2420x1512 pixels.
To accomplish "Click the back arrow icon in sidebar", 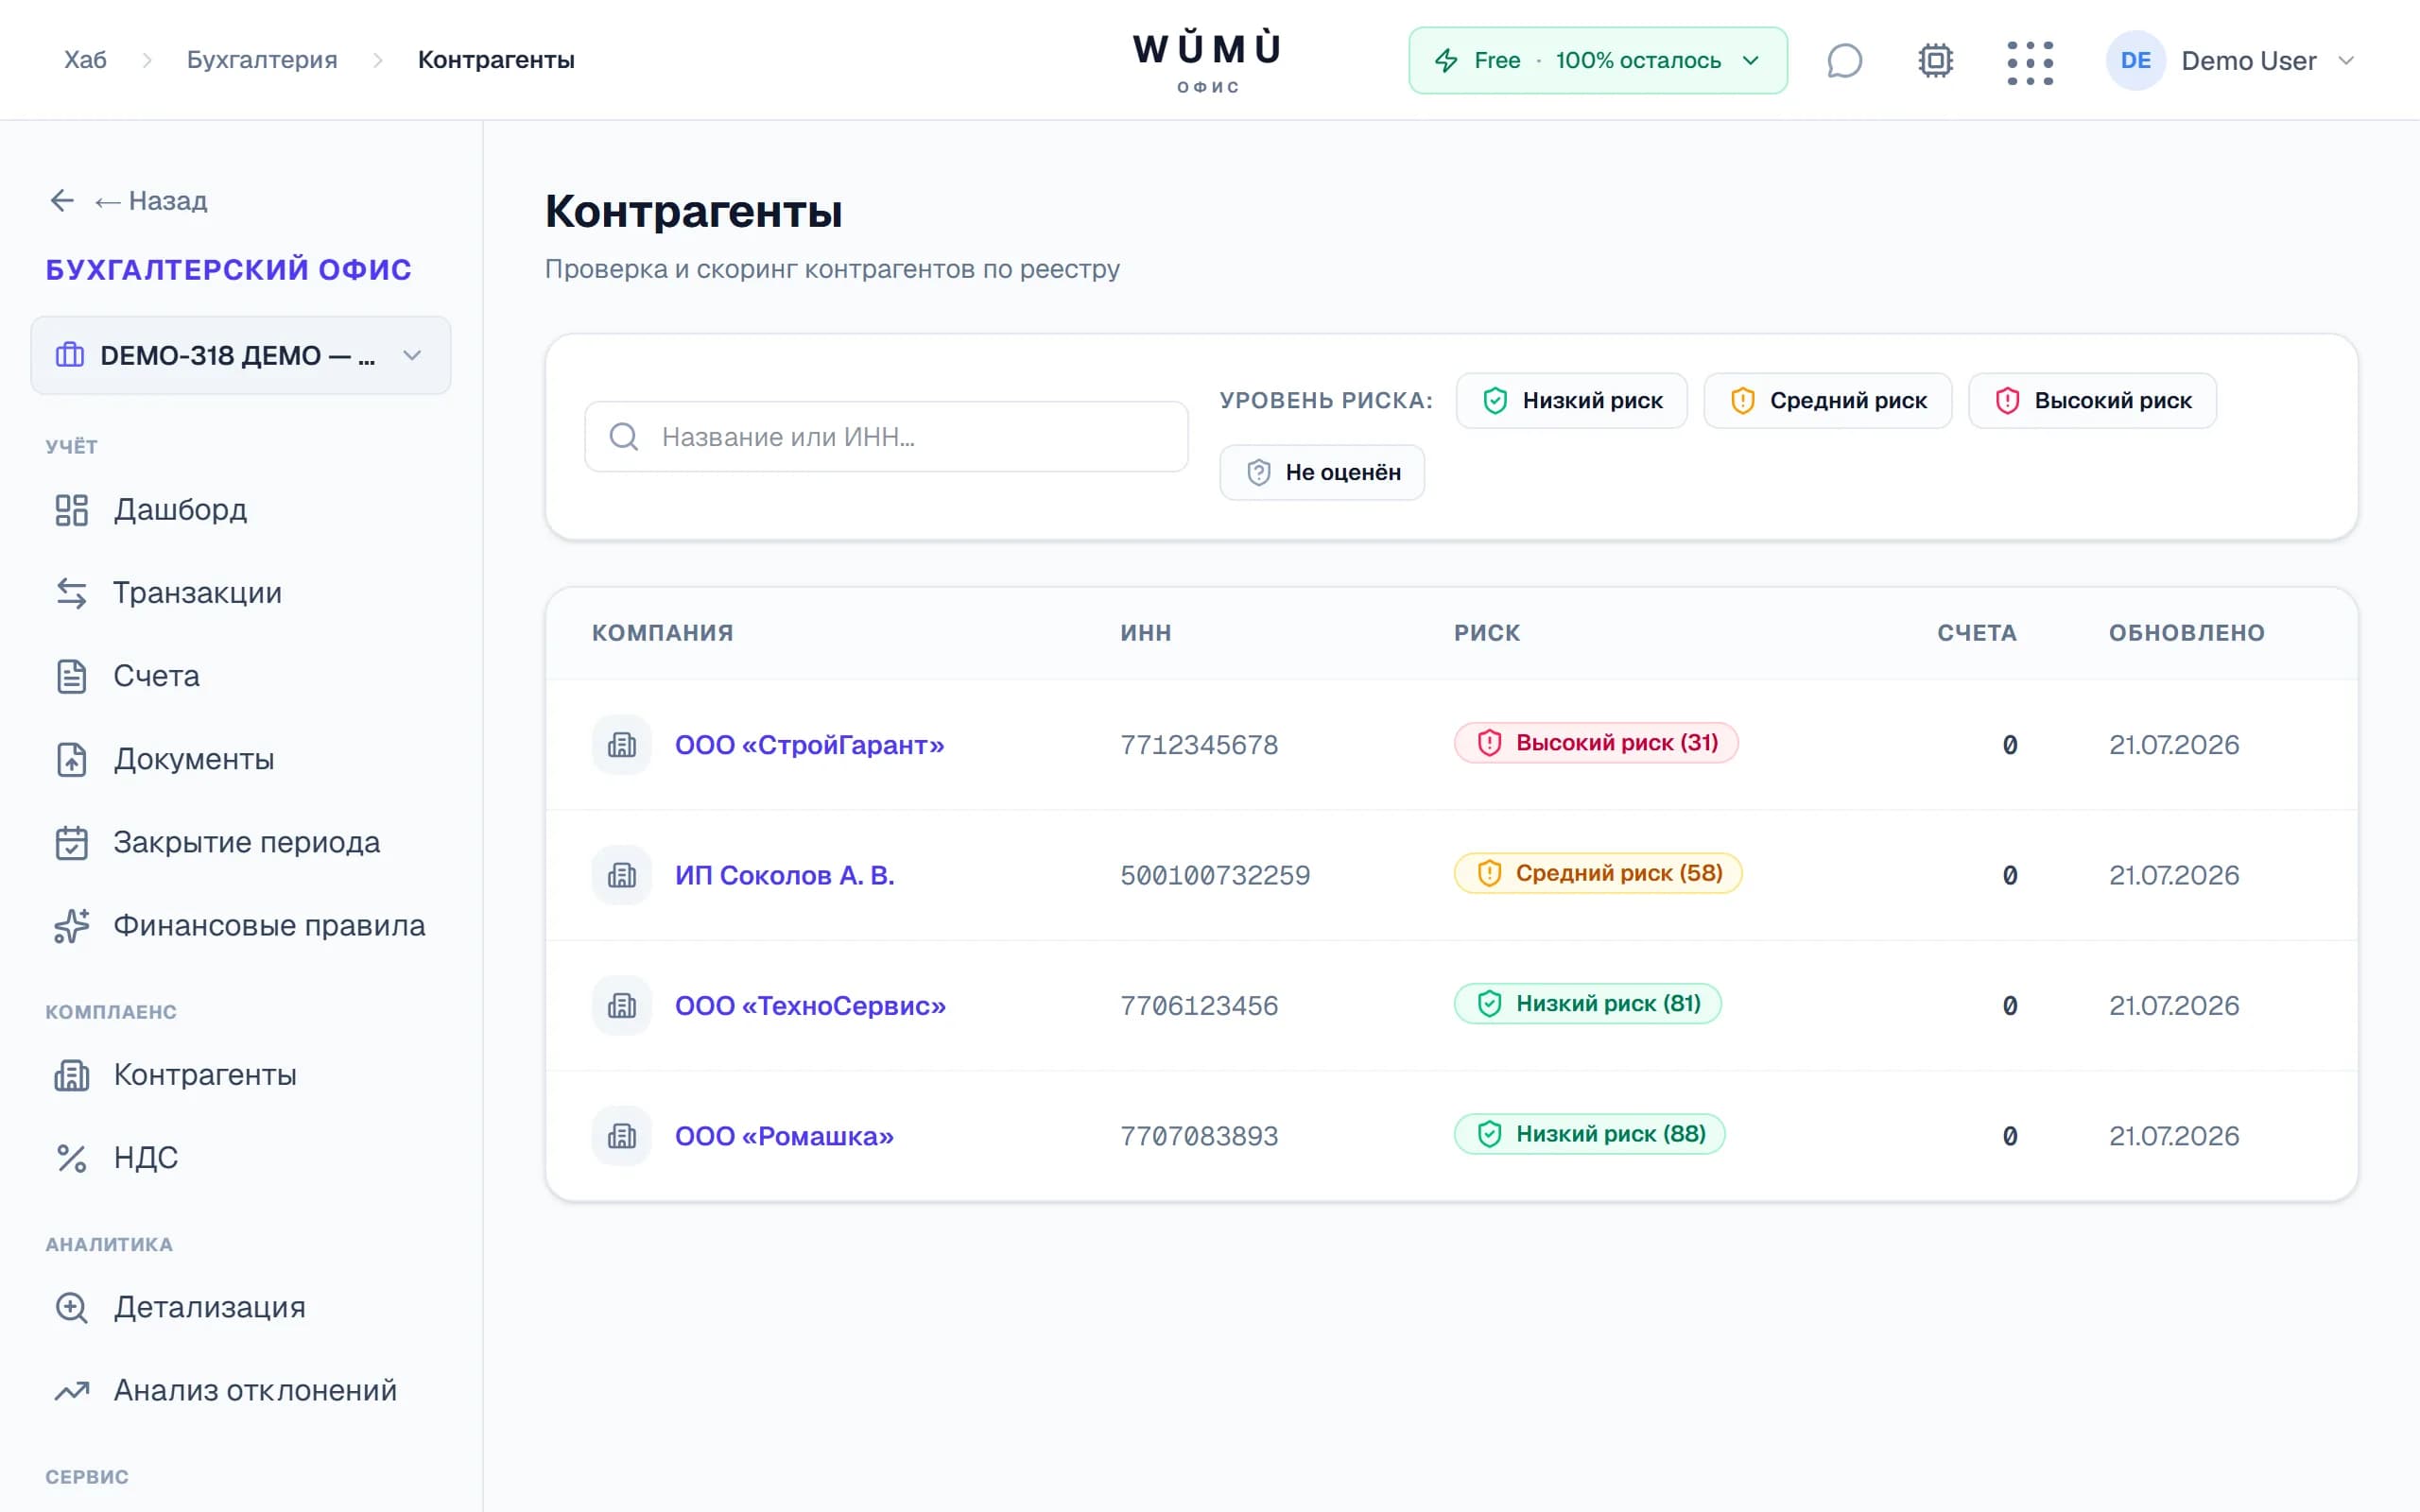I will click(x=62, y=200).
